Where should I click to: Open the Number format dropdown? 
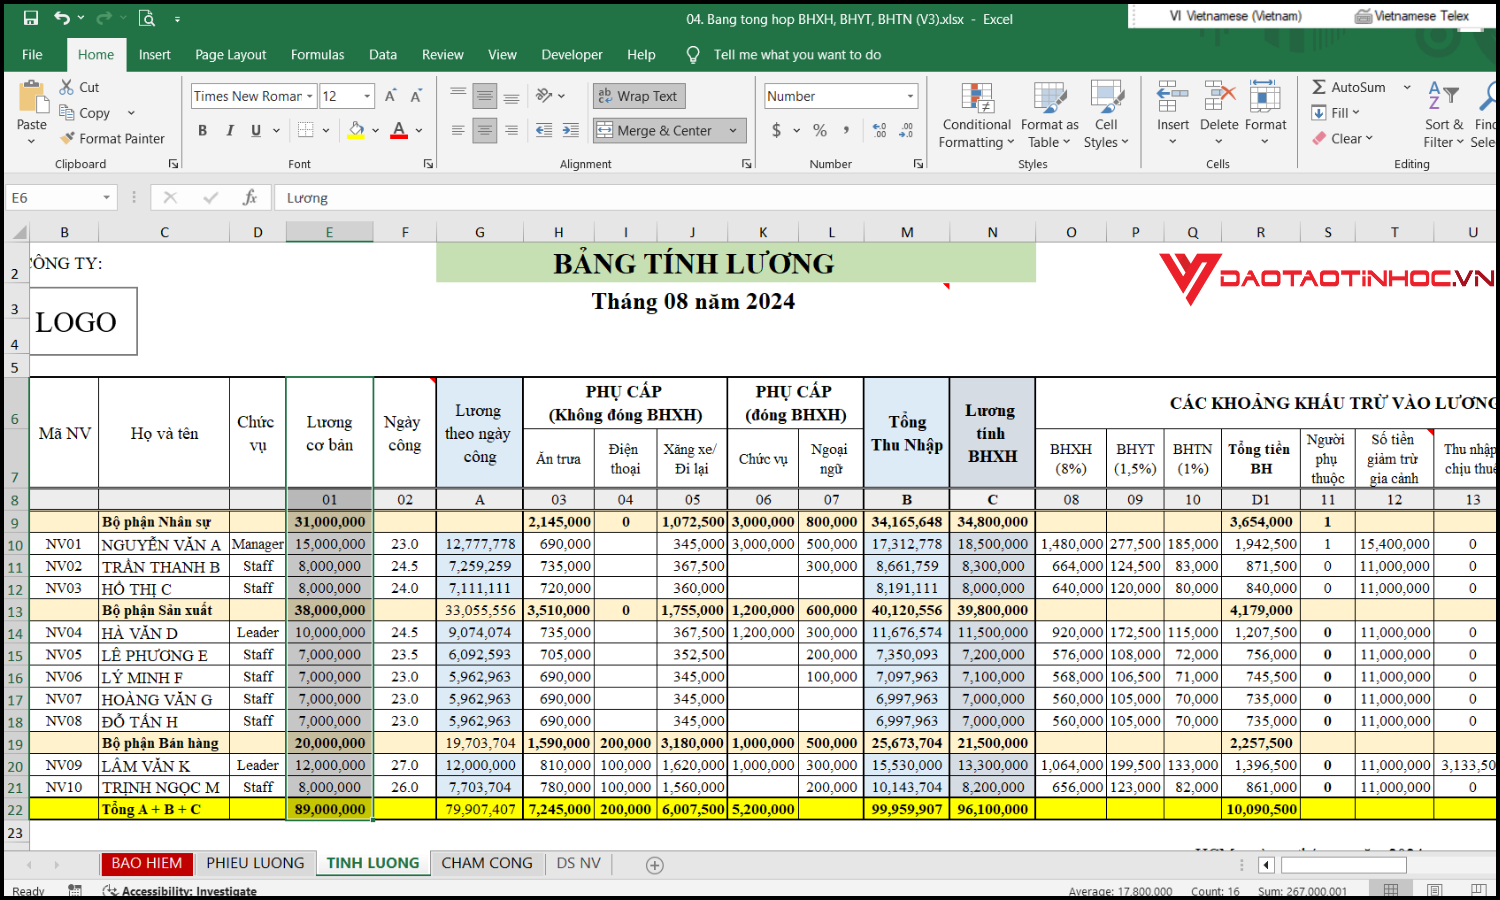(910, 96)
